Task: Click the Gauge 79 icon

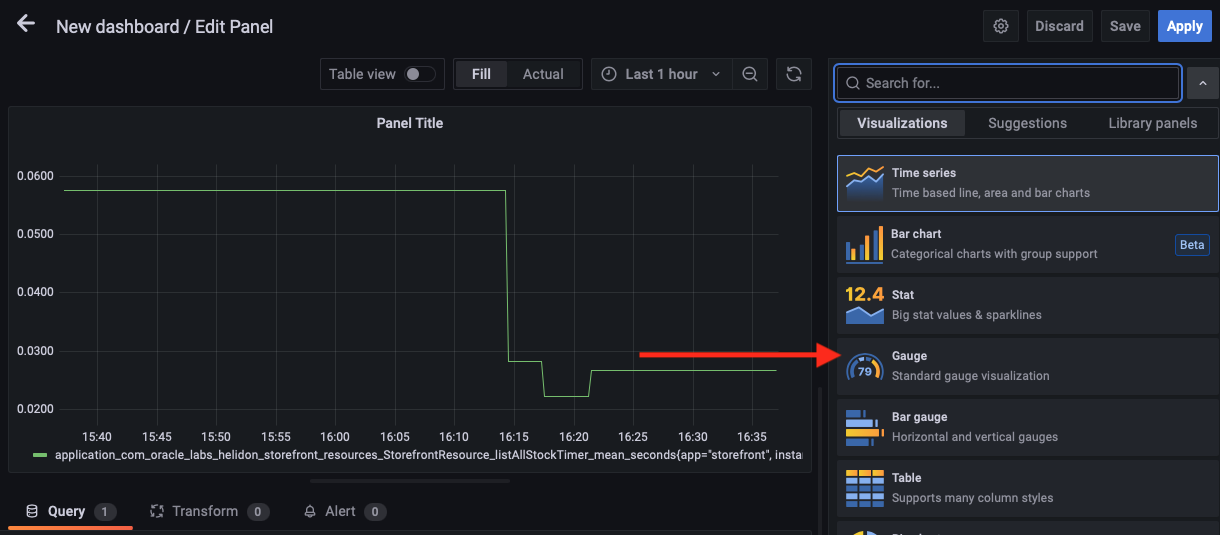Action: click(x=864, y=366)
